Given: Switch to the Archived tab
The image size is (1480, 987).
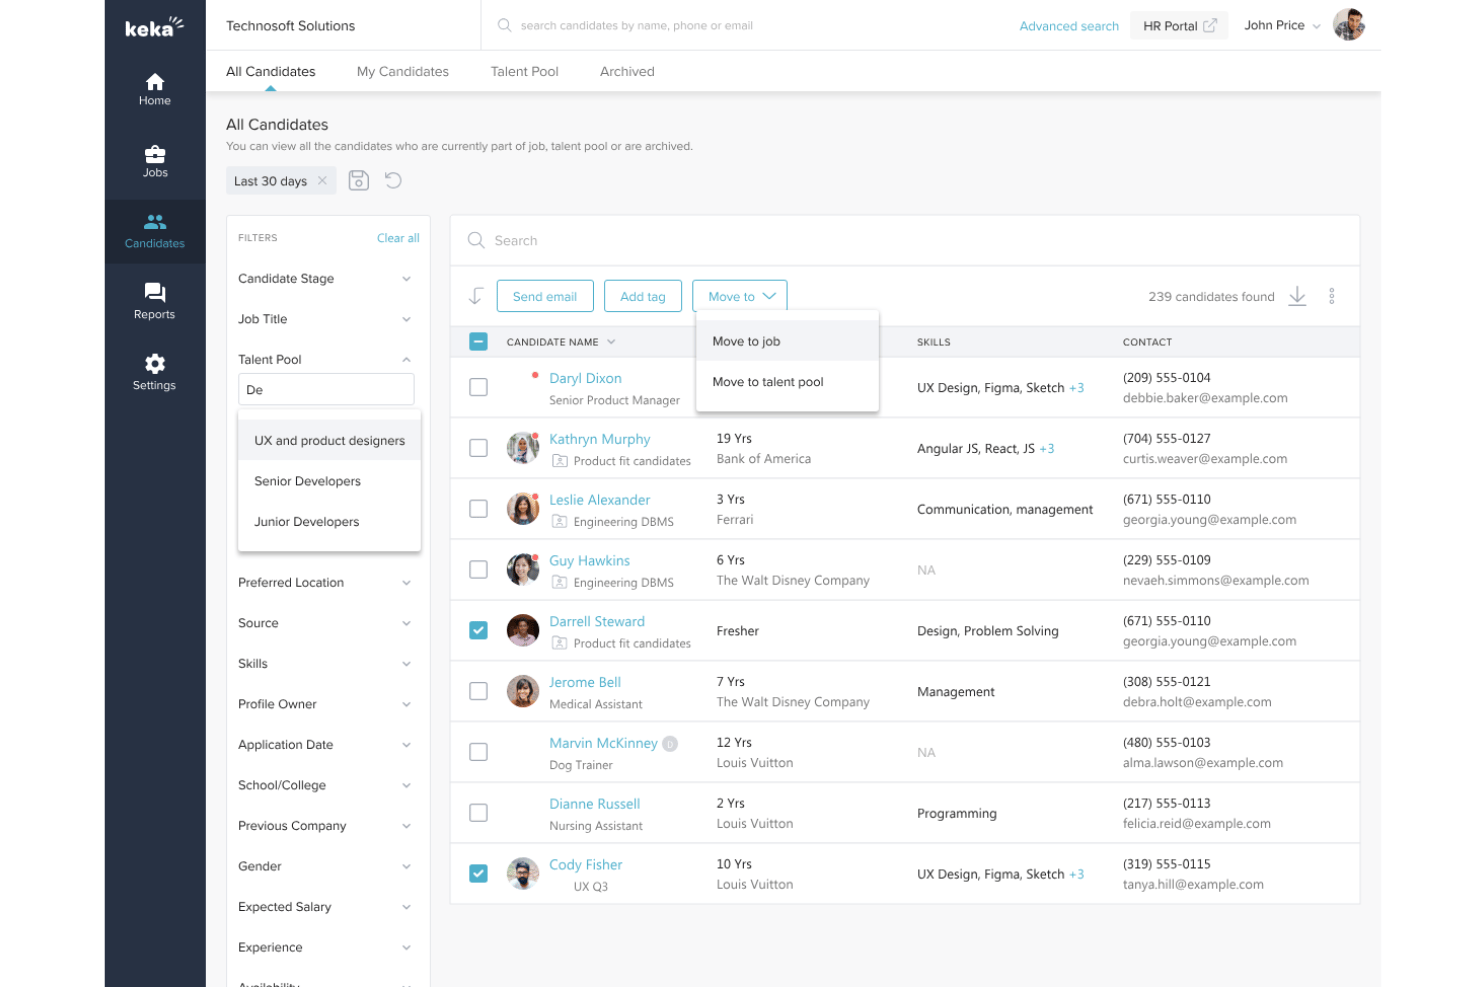Looking at the screenshot, I should click(x=627, y=71).
